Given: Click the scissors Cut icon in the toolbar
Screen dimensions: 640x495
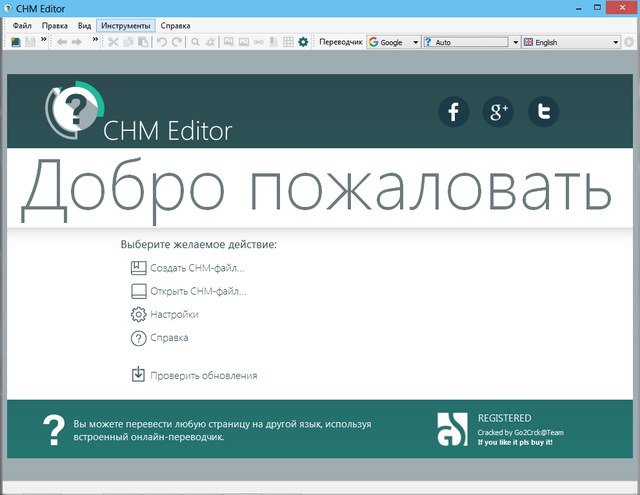Looking at the screenshot, I should (113, 42).
